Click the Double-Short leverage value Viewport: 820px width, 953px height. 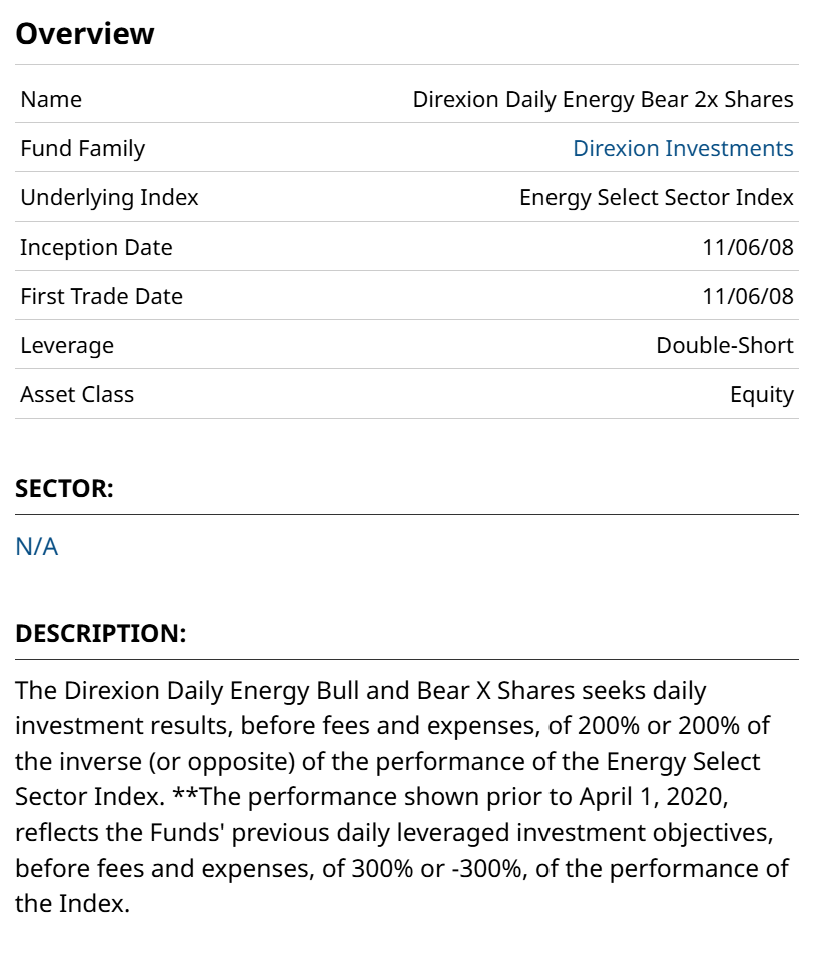[724, 345]
